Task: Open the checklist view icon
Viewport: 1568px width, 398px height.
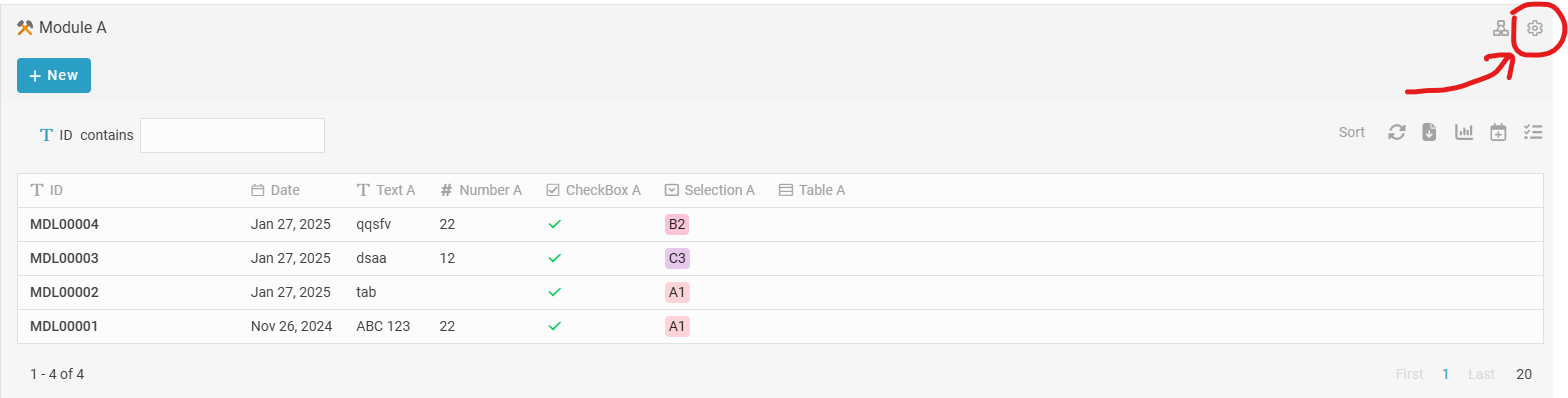Action: (1533, 132)
